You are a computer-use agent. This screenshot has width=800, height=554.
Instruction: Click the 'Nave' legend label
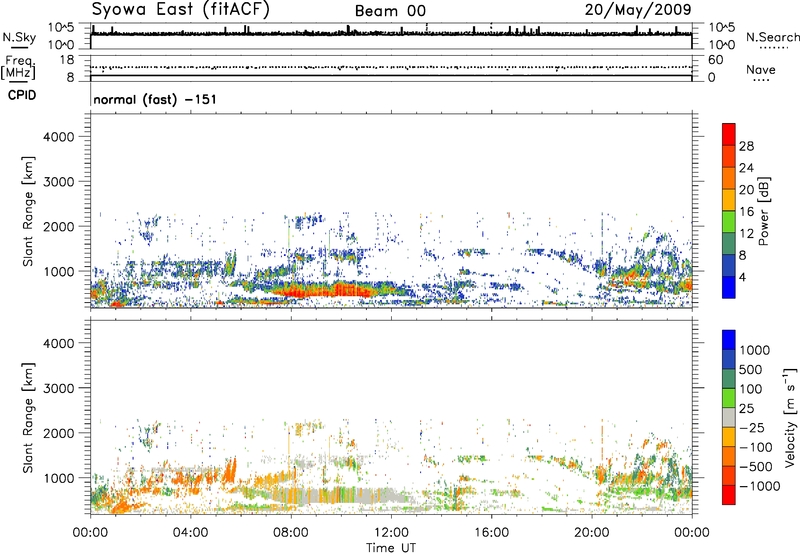[x=760, y=69]
